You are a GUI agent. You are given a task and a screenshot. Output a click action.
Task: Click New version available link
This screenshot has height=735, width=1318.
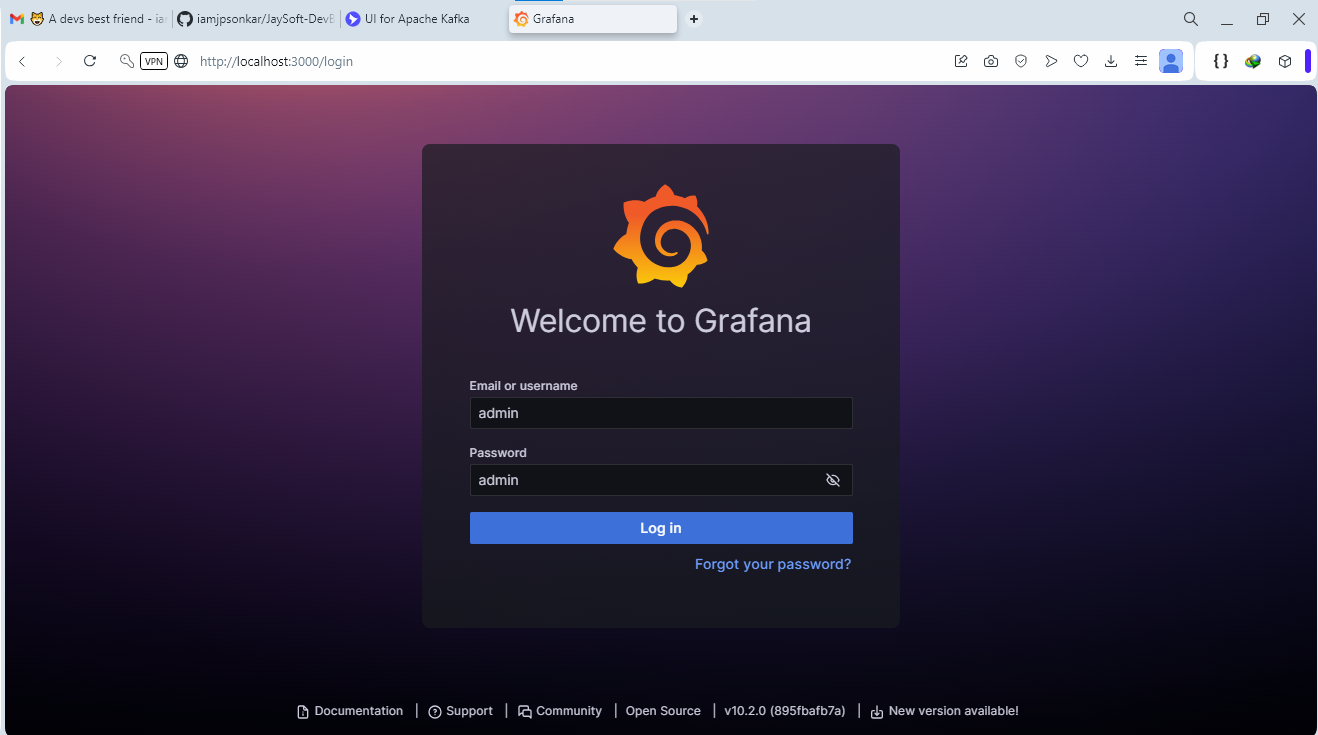coord(945,711)
